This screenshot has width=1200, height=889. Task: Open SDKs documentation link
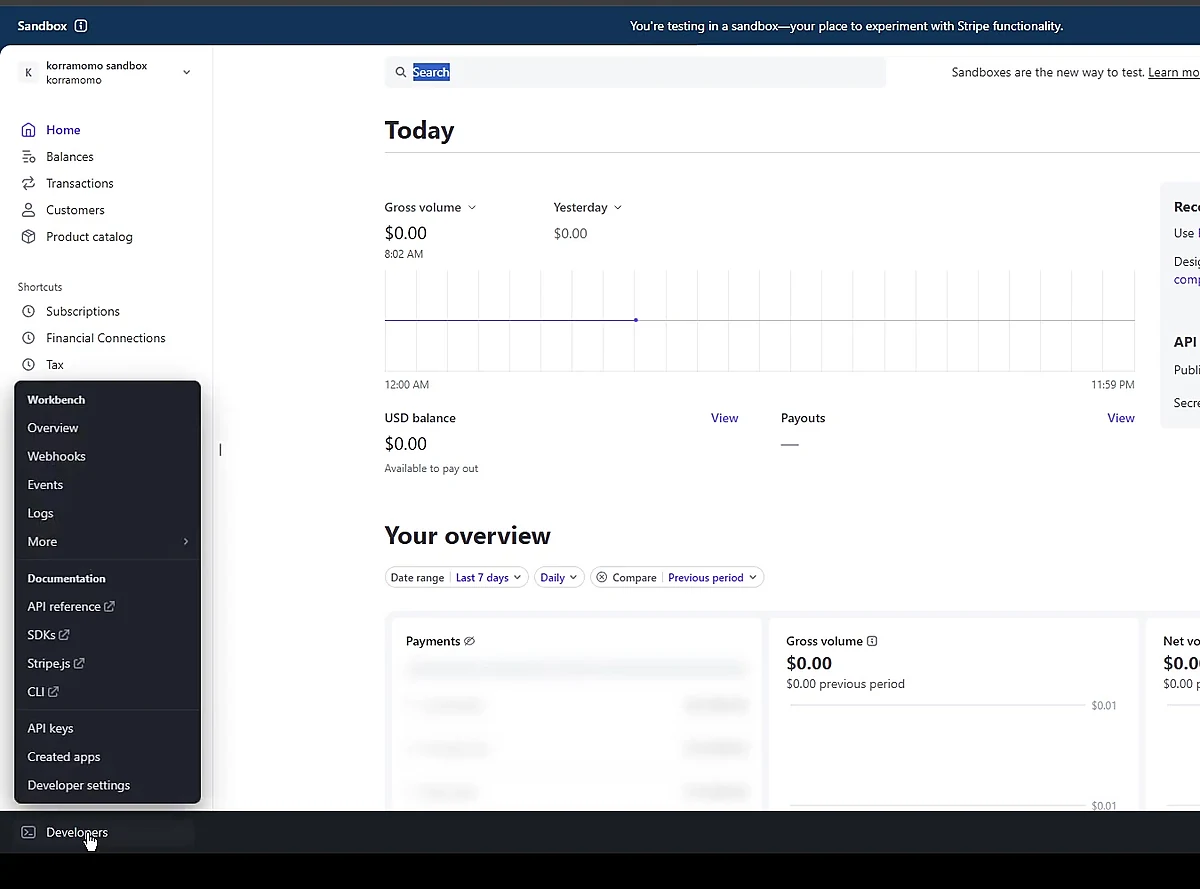48,635
